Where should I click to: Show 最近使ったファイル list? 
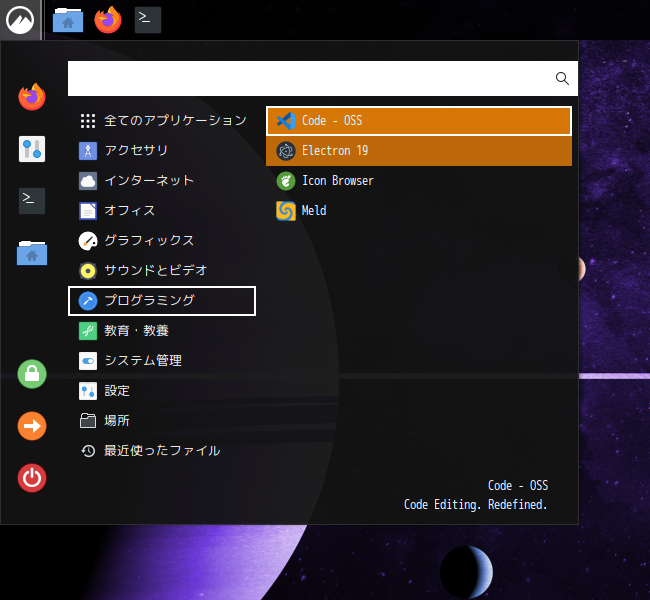[x=162, y=451]
